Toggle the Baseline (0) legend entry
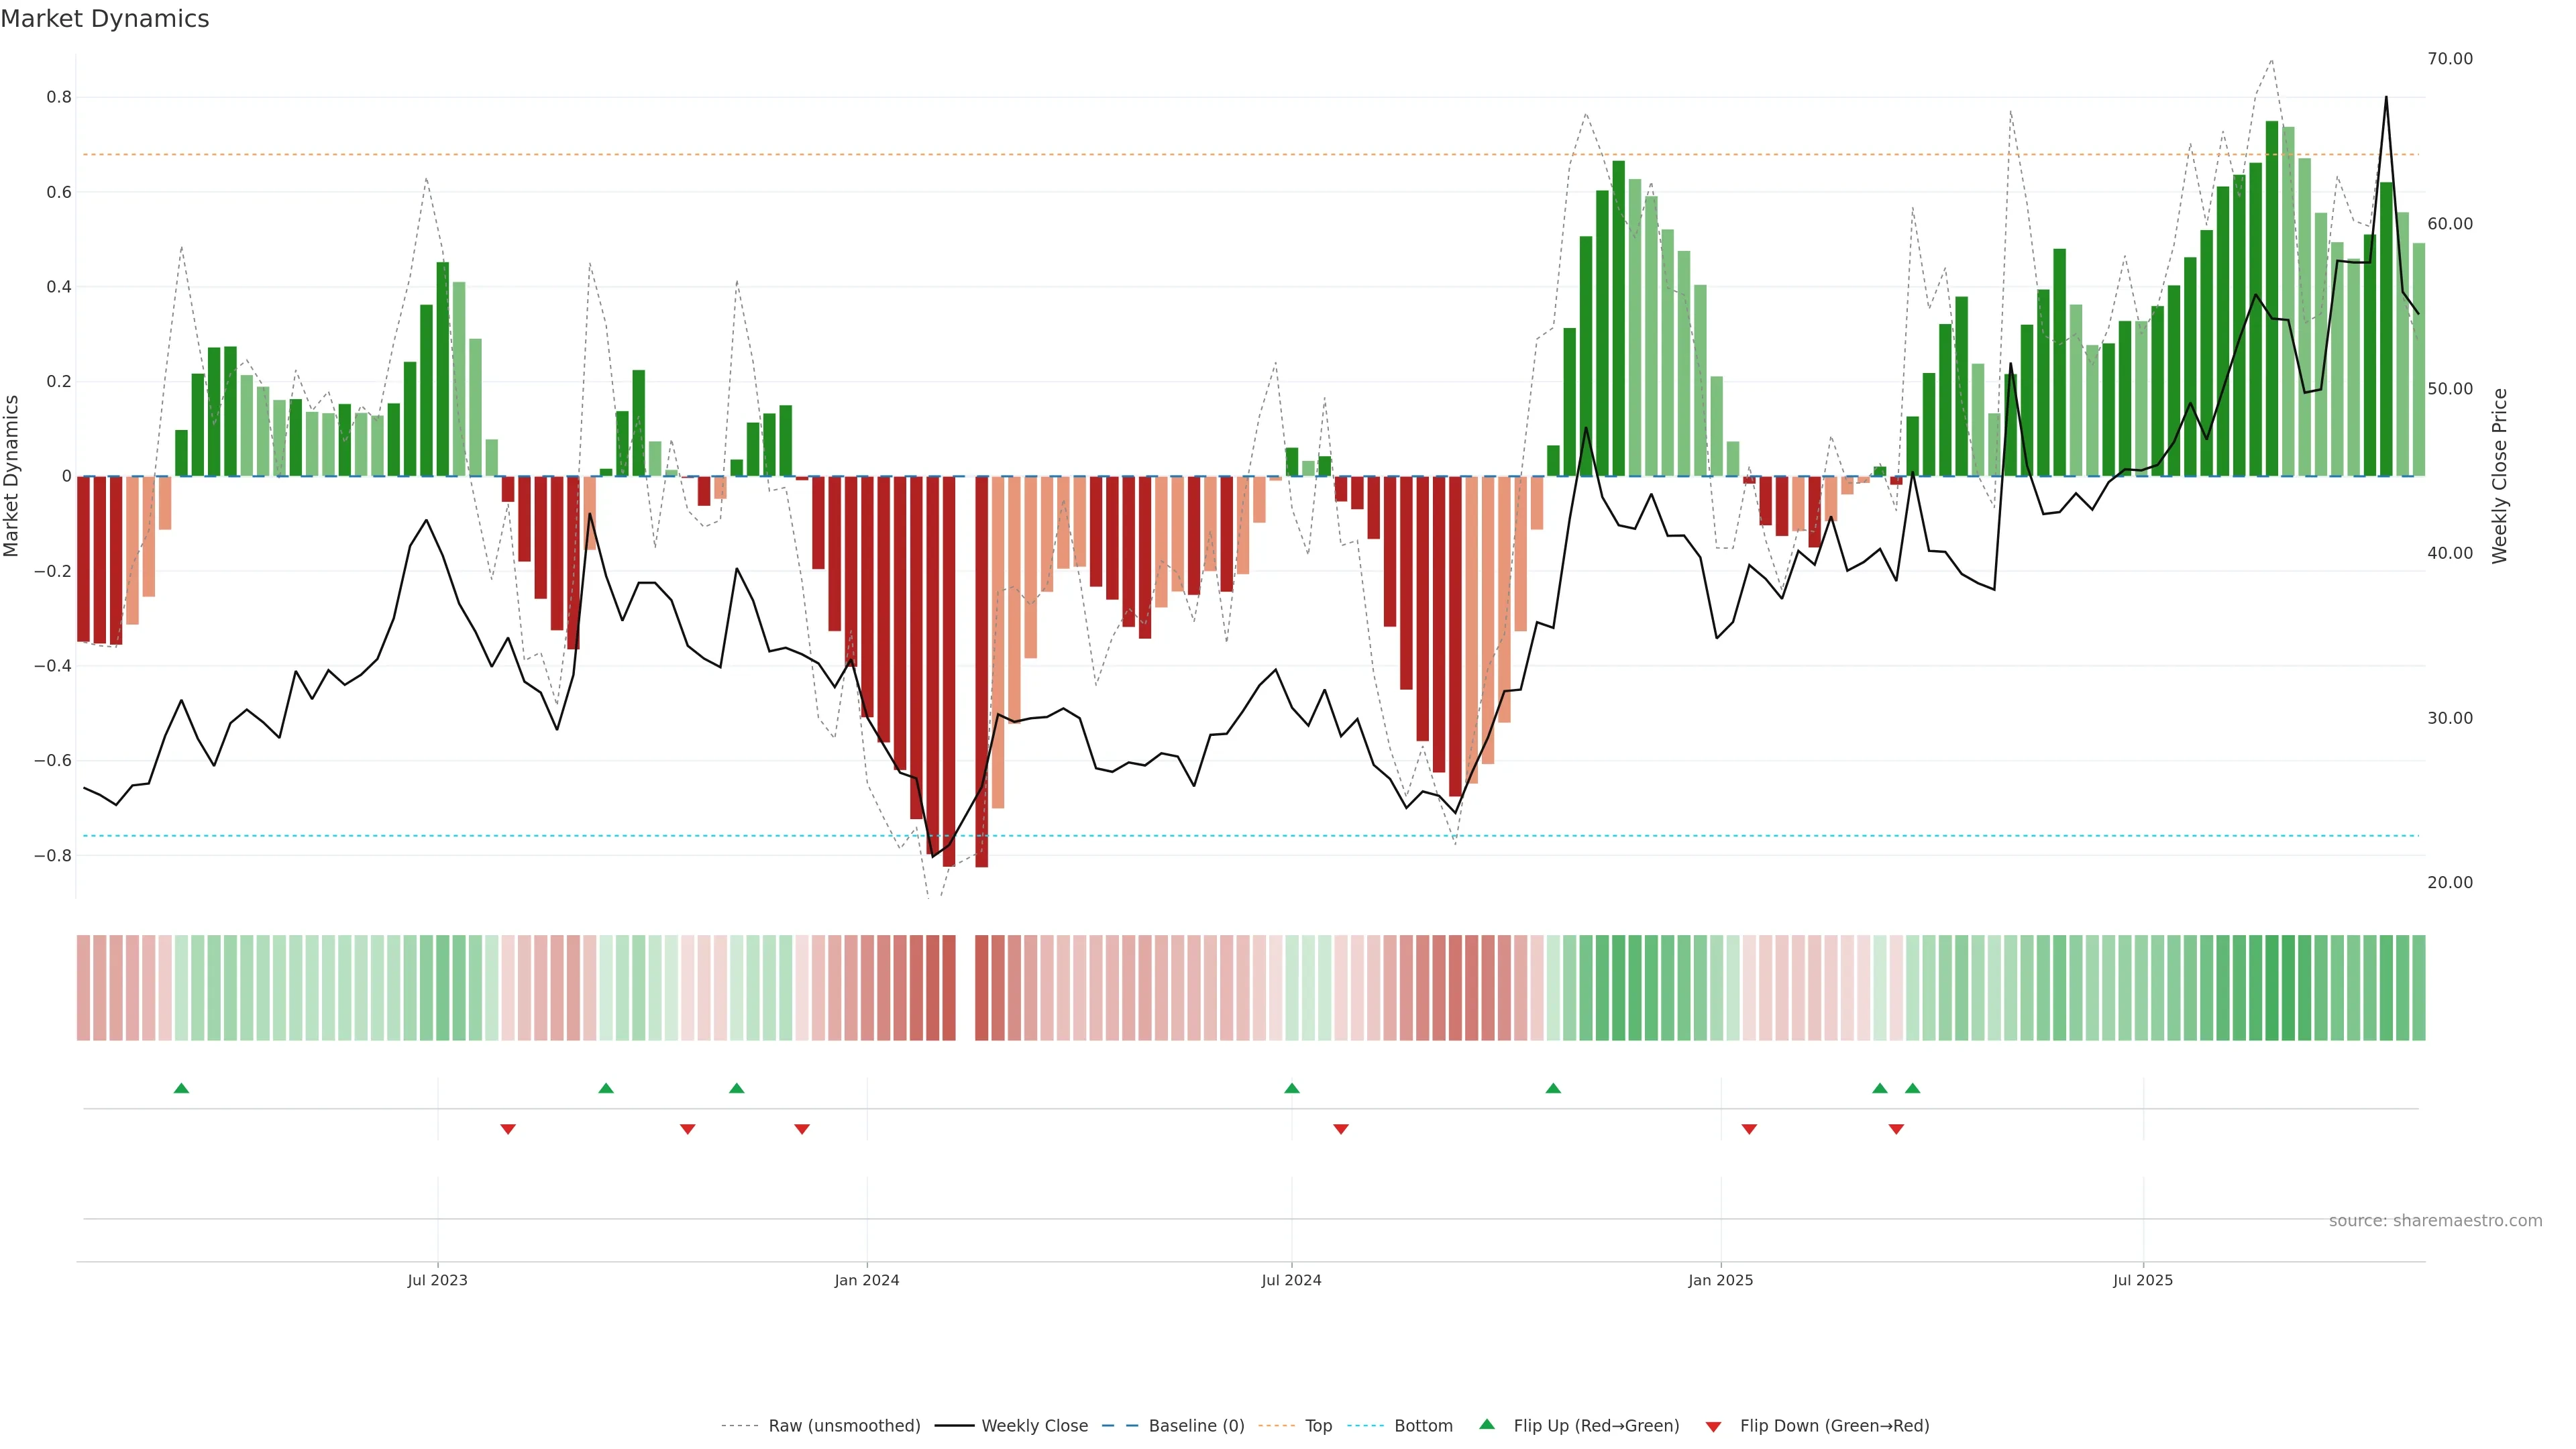Viewport: 2576px width, 1449px height. pos(1196,1426)
